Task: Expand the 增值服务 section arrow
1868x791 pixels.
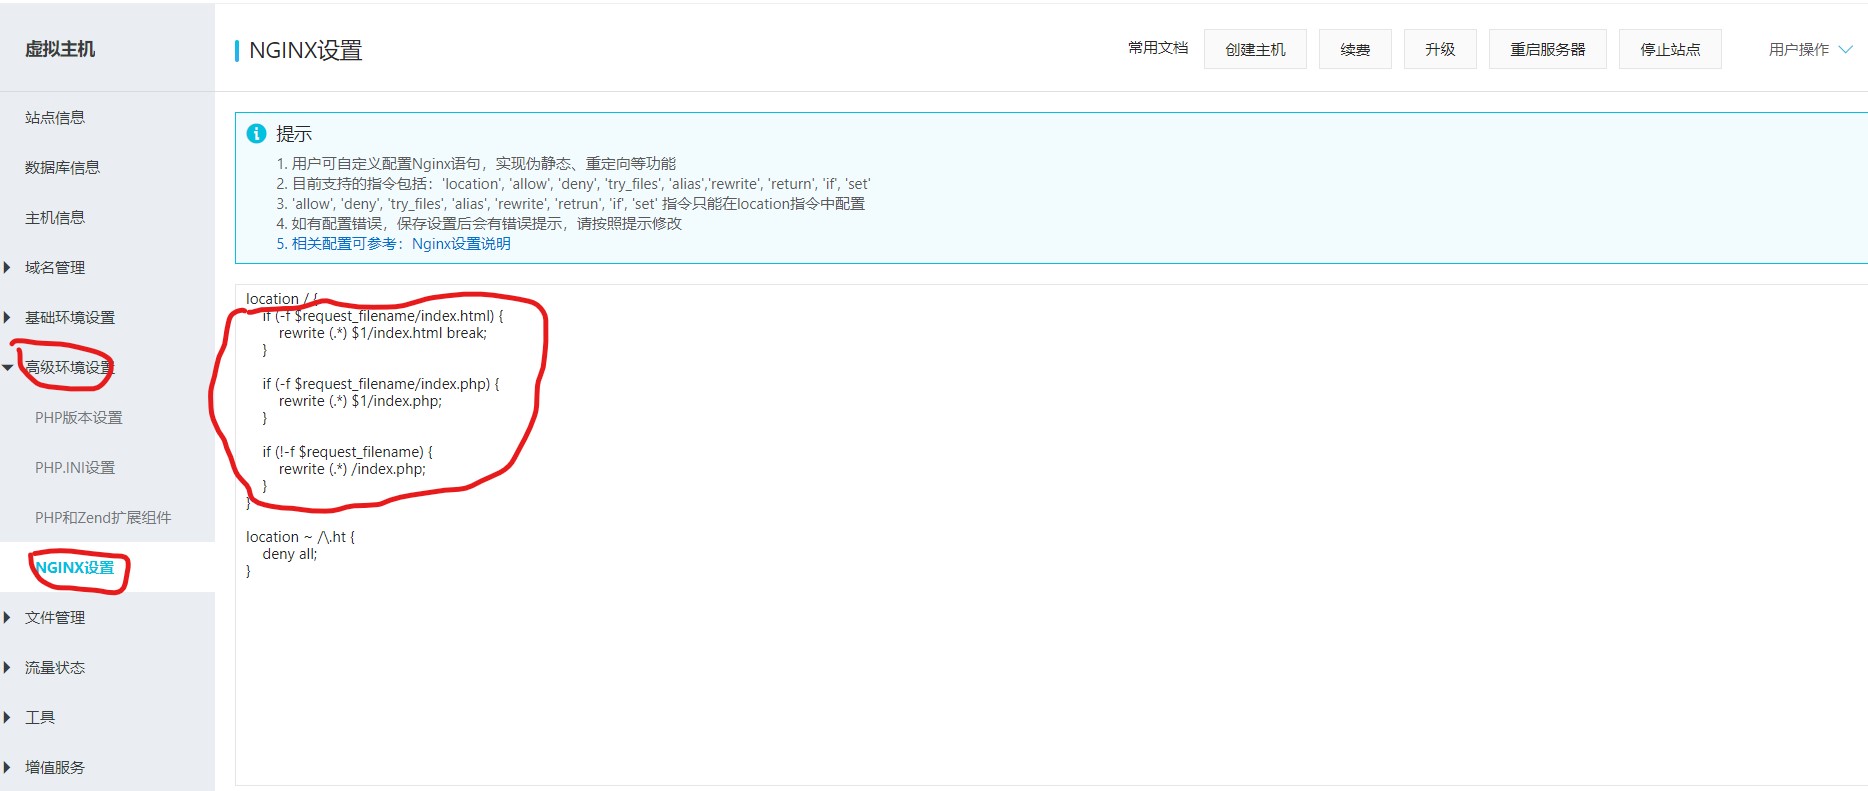Action: [7, 767]
